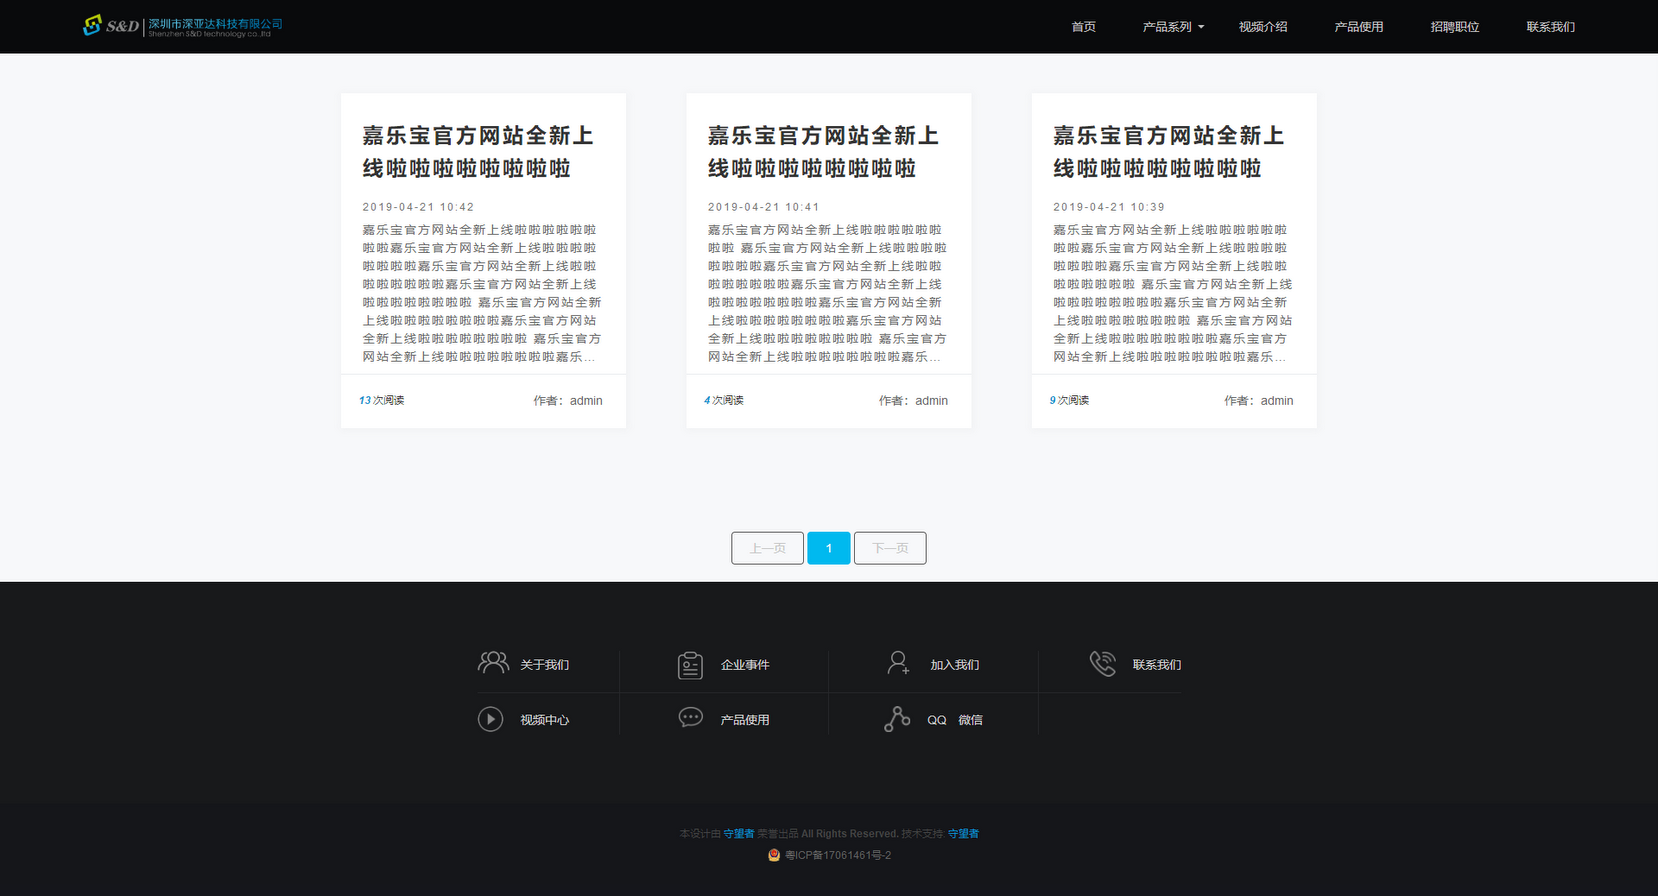Open the article card with 4 次阅读
The image size is (1658, 896).
tap(823, 151)
